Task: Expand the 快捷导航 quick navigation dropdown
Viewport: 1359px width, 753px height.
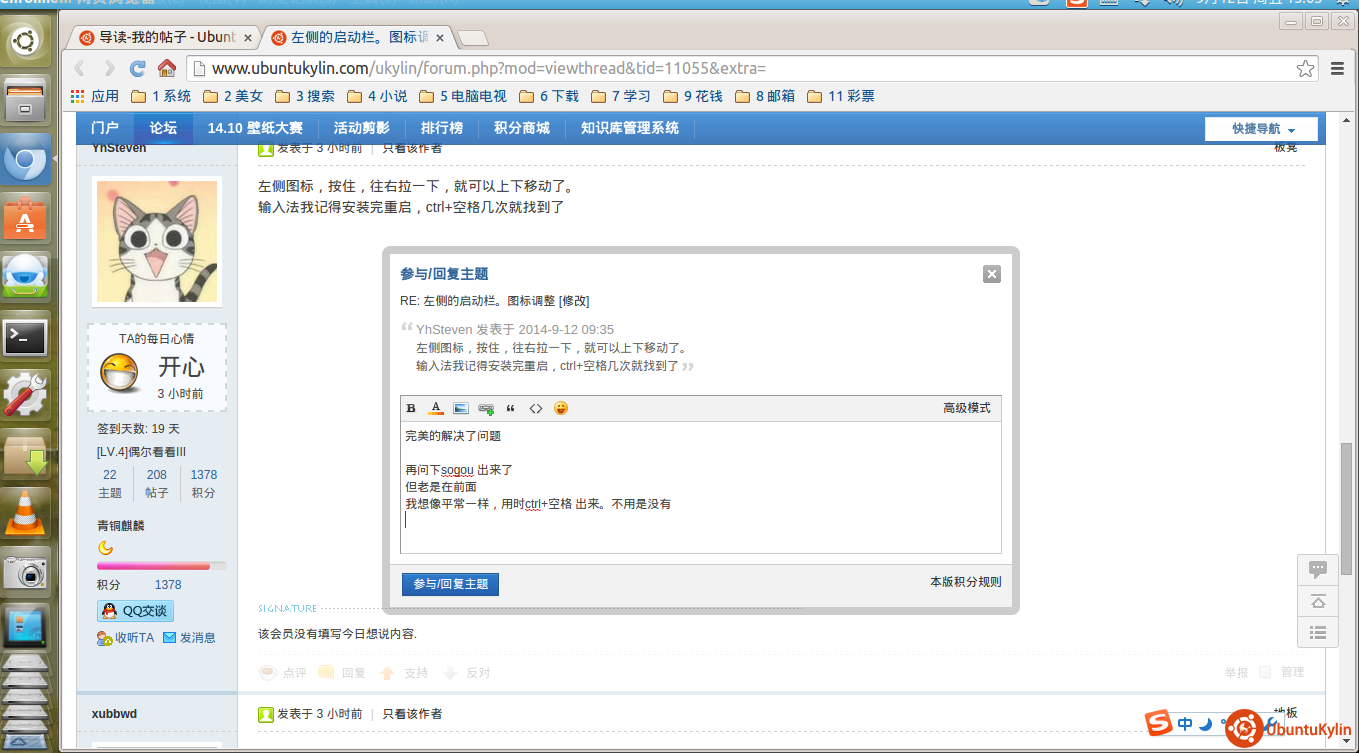Action: click(1261, 129)
